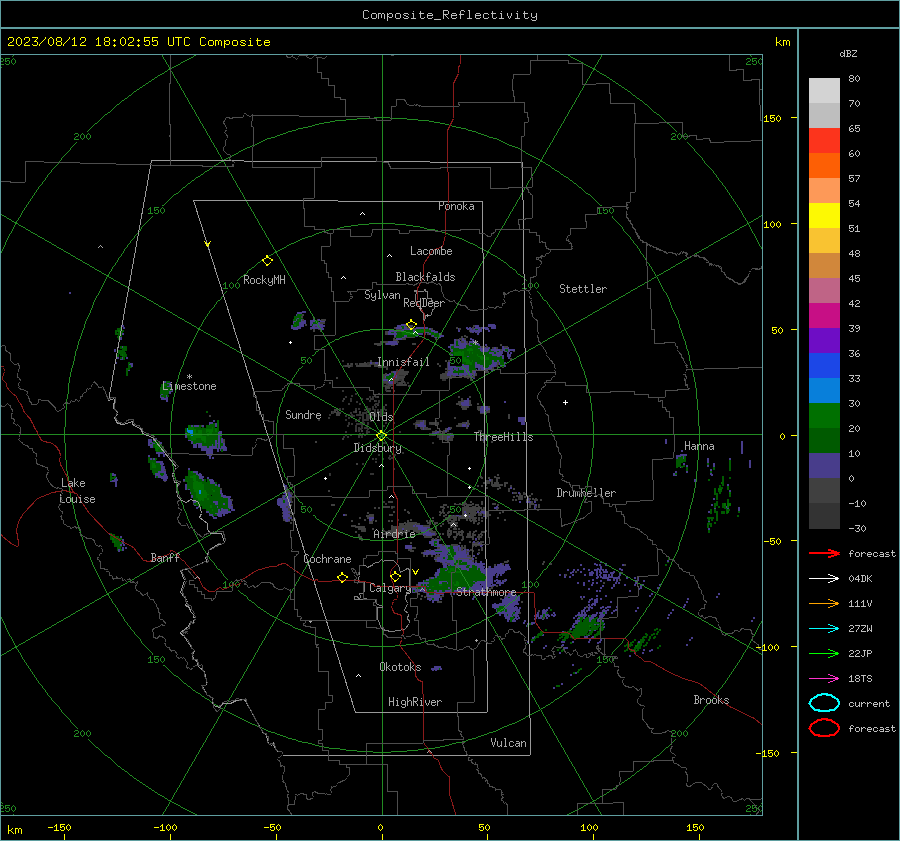The width and height of the screenshot is (900, 841).
Task: Click the red forecast arrow in legend
Action: [824, 553]
